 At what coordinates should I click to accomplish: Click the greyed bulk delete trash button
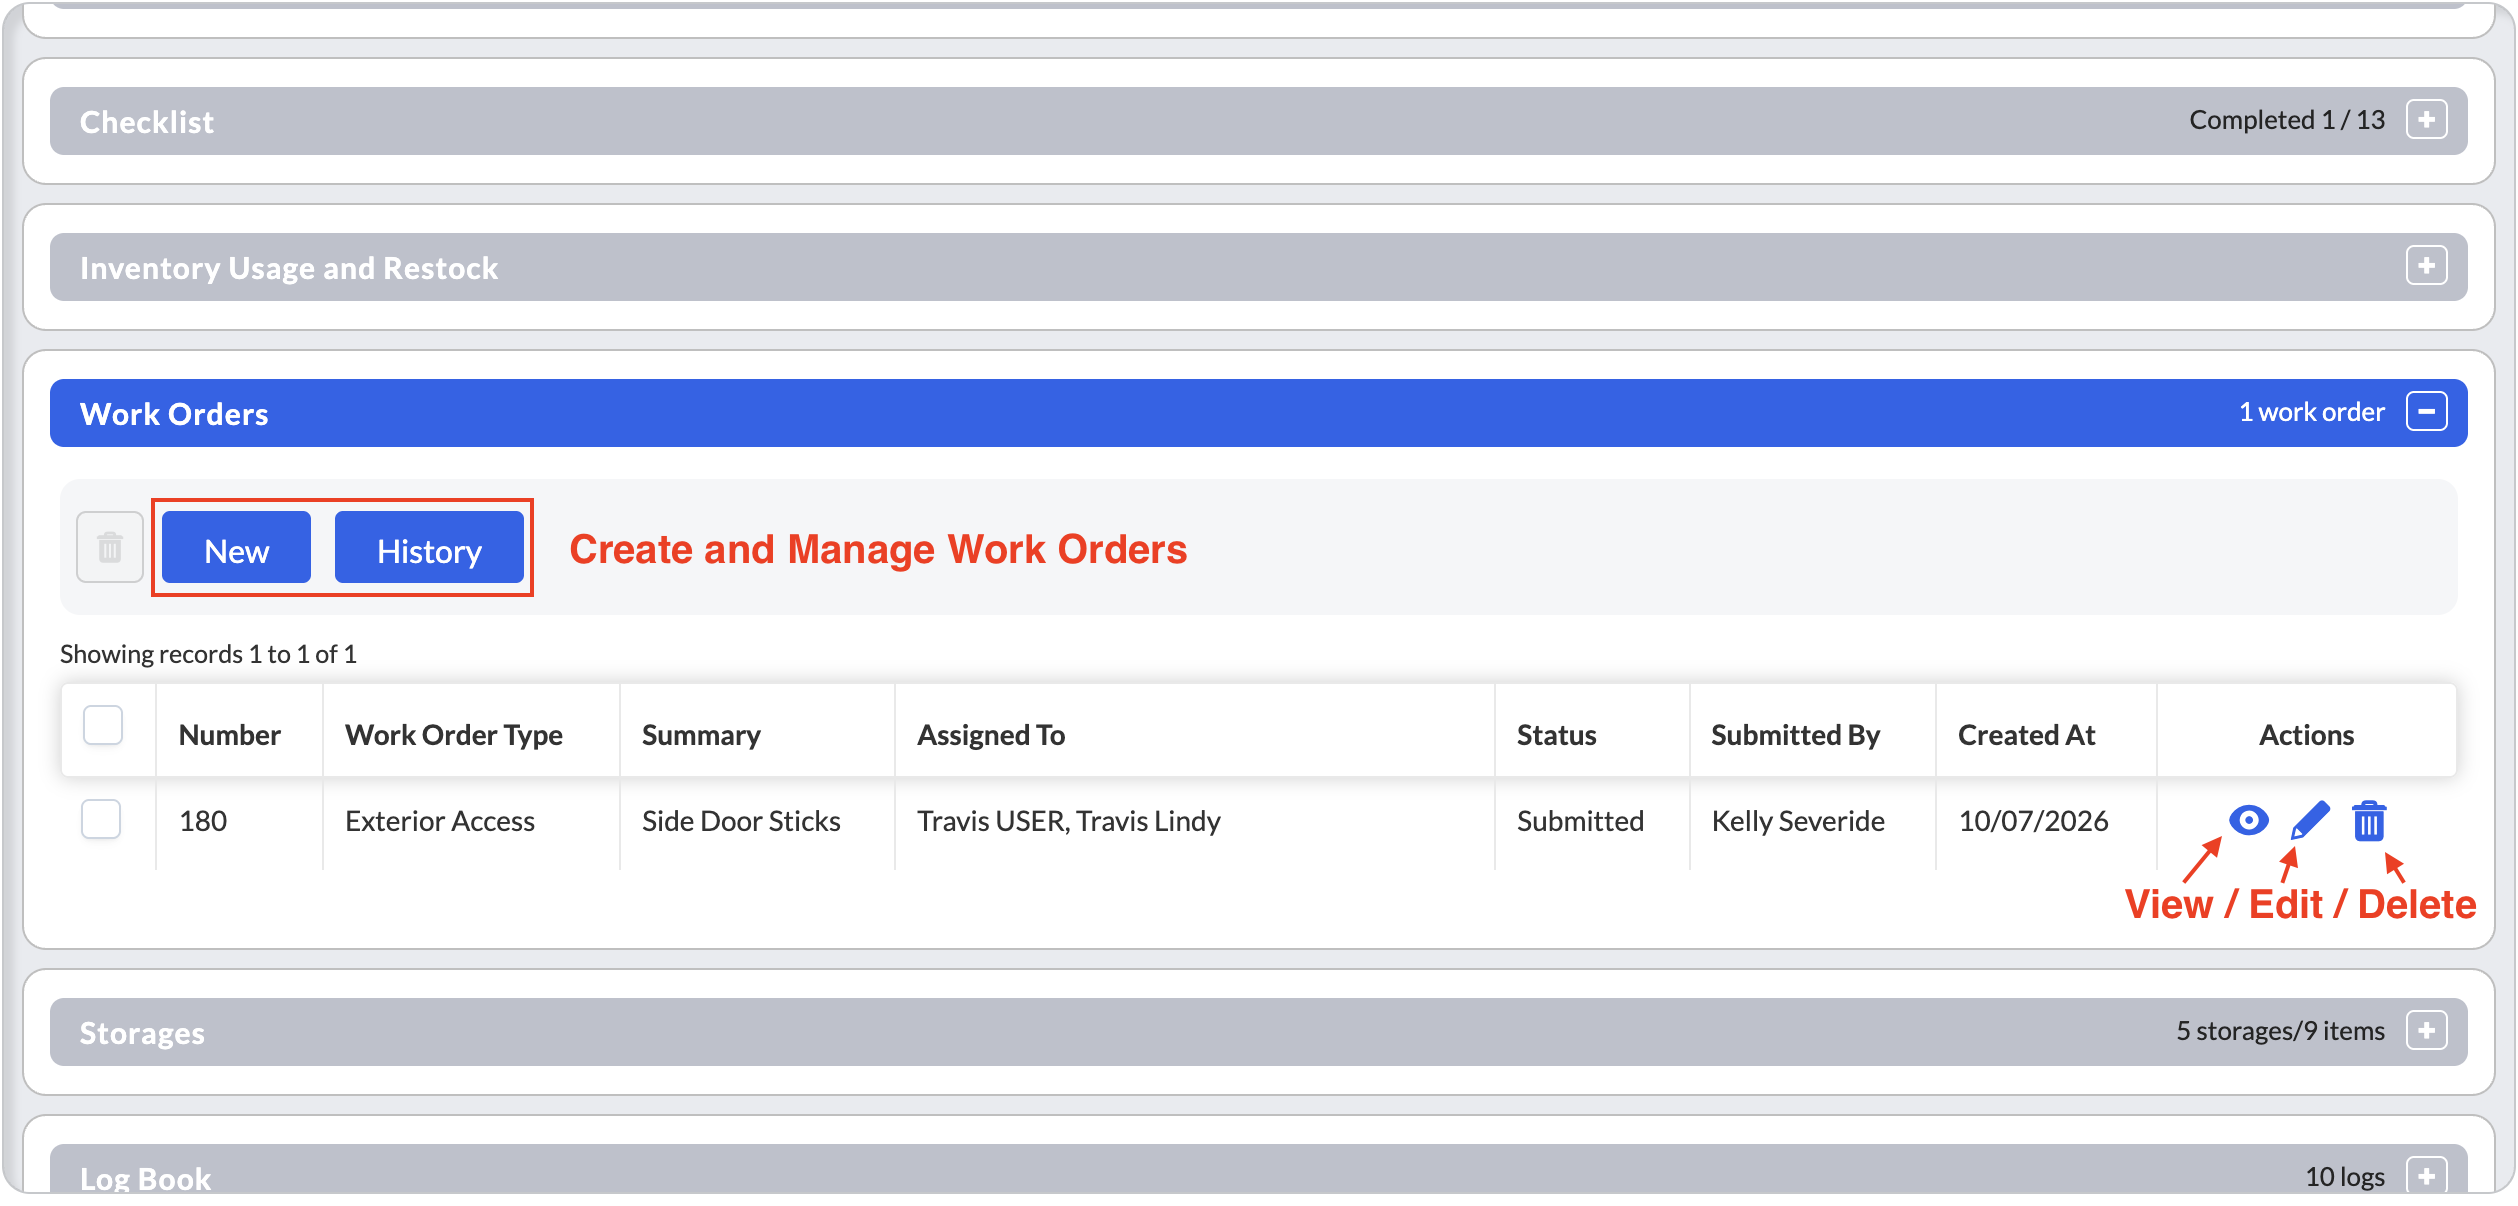[x=110, y=547]
